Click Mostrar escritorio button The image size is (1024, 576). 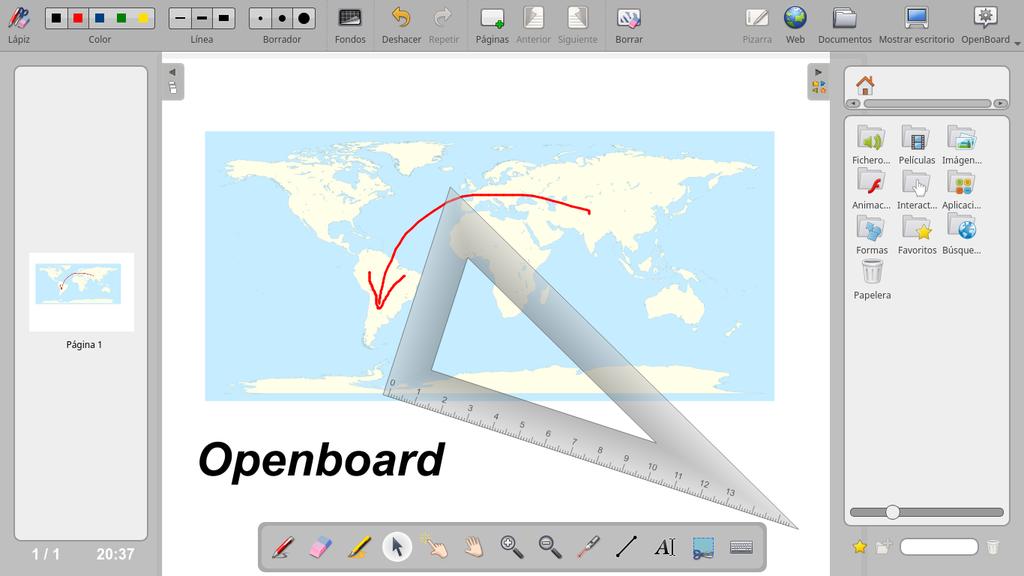pyautogui.click(x=916, y=25)
